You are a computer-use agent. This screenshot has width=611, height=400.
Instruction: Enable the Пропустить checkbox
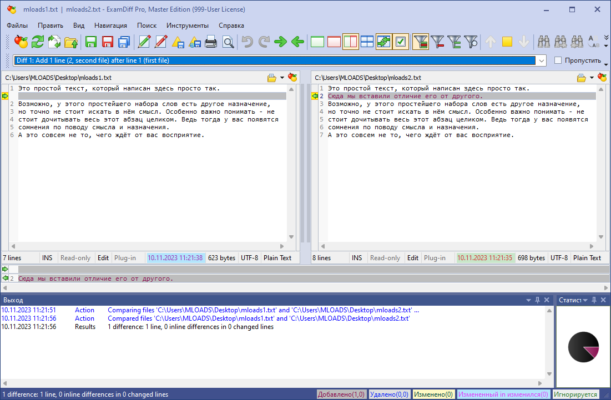558,60
